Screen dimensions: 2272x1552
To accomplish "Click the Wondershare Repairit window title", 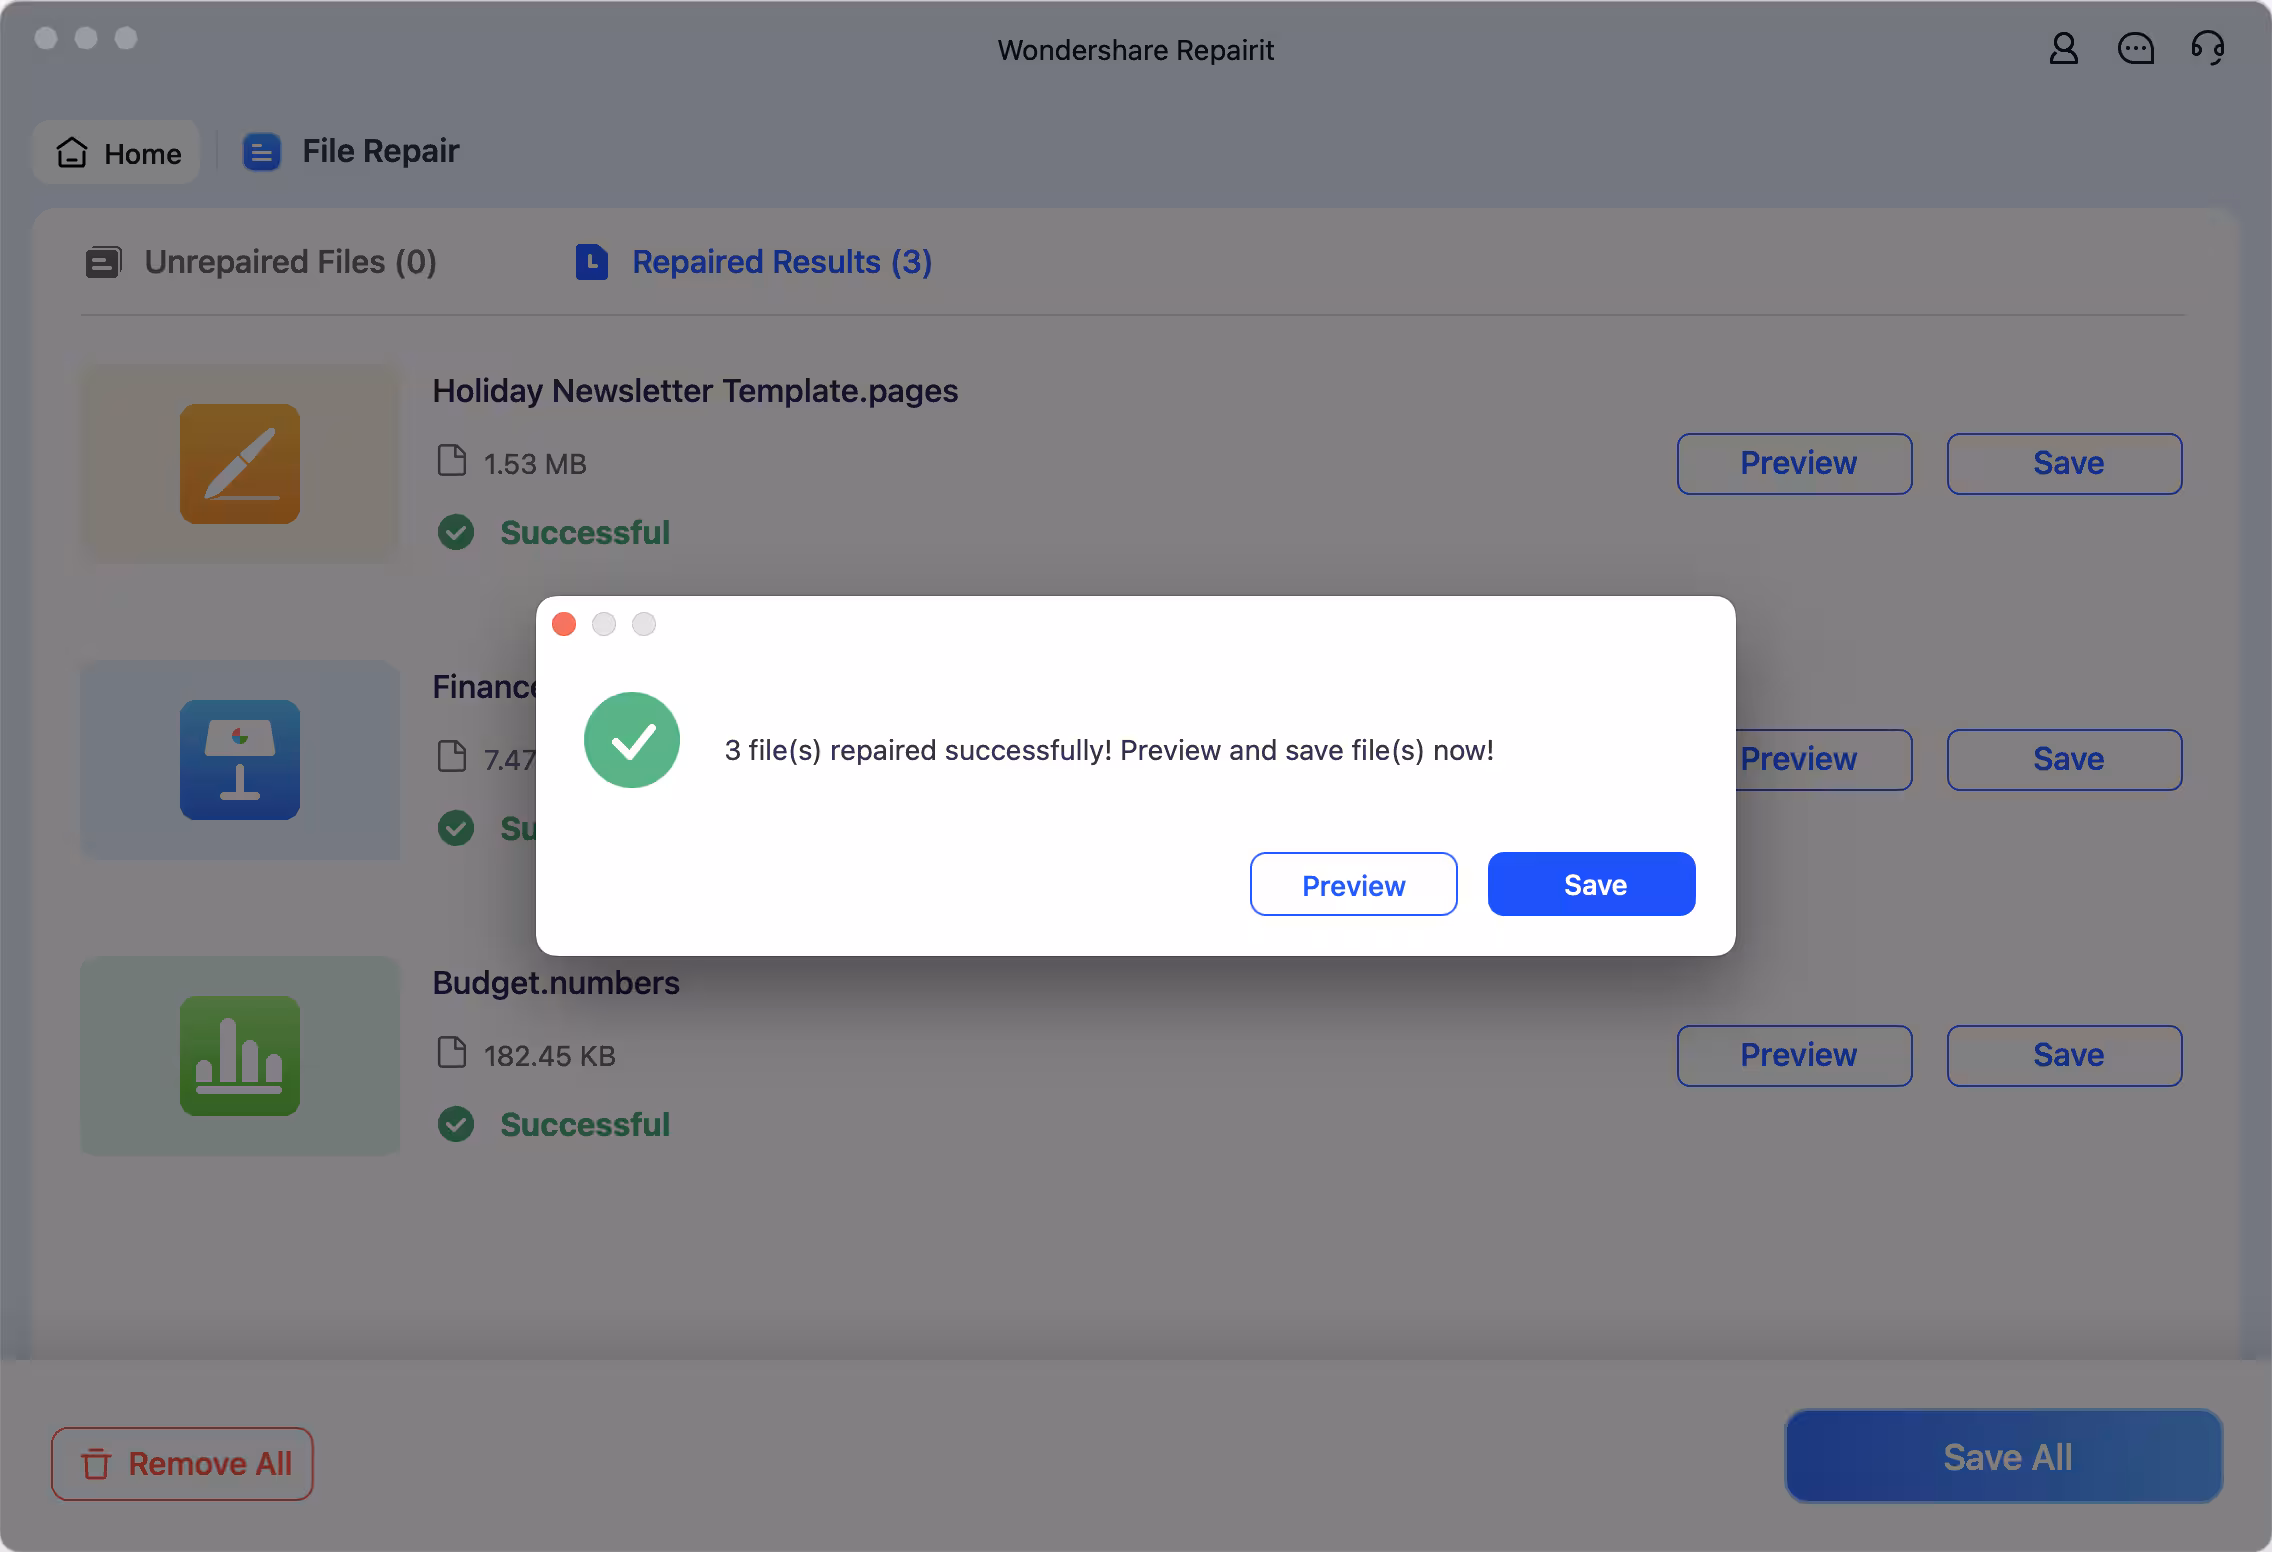I will tap(1136, 50).
